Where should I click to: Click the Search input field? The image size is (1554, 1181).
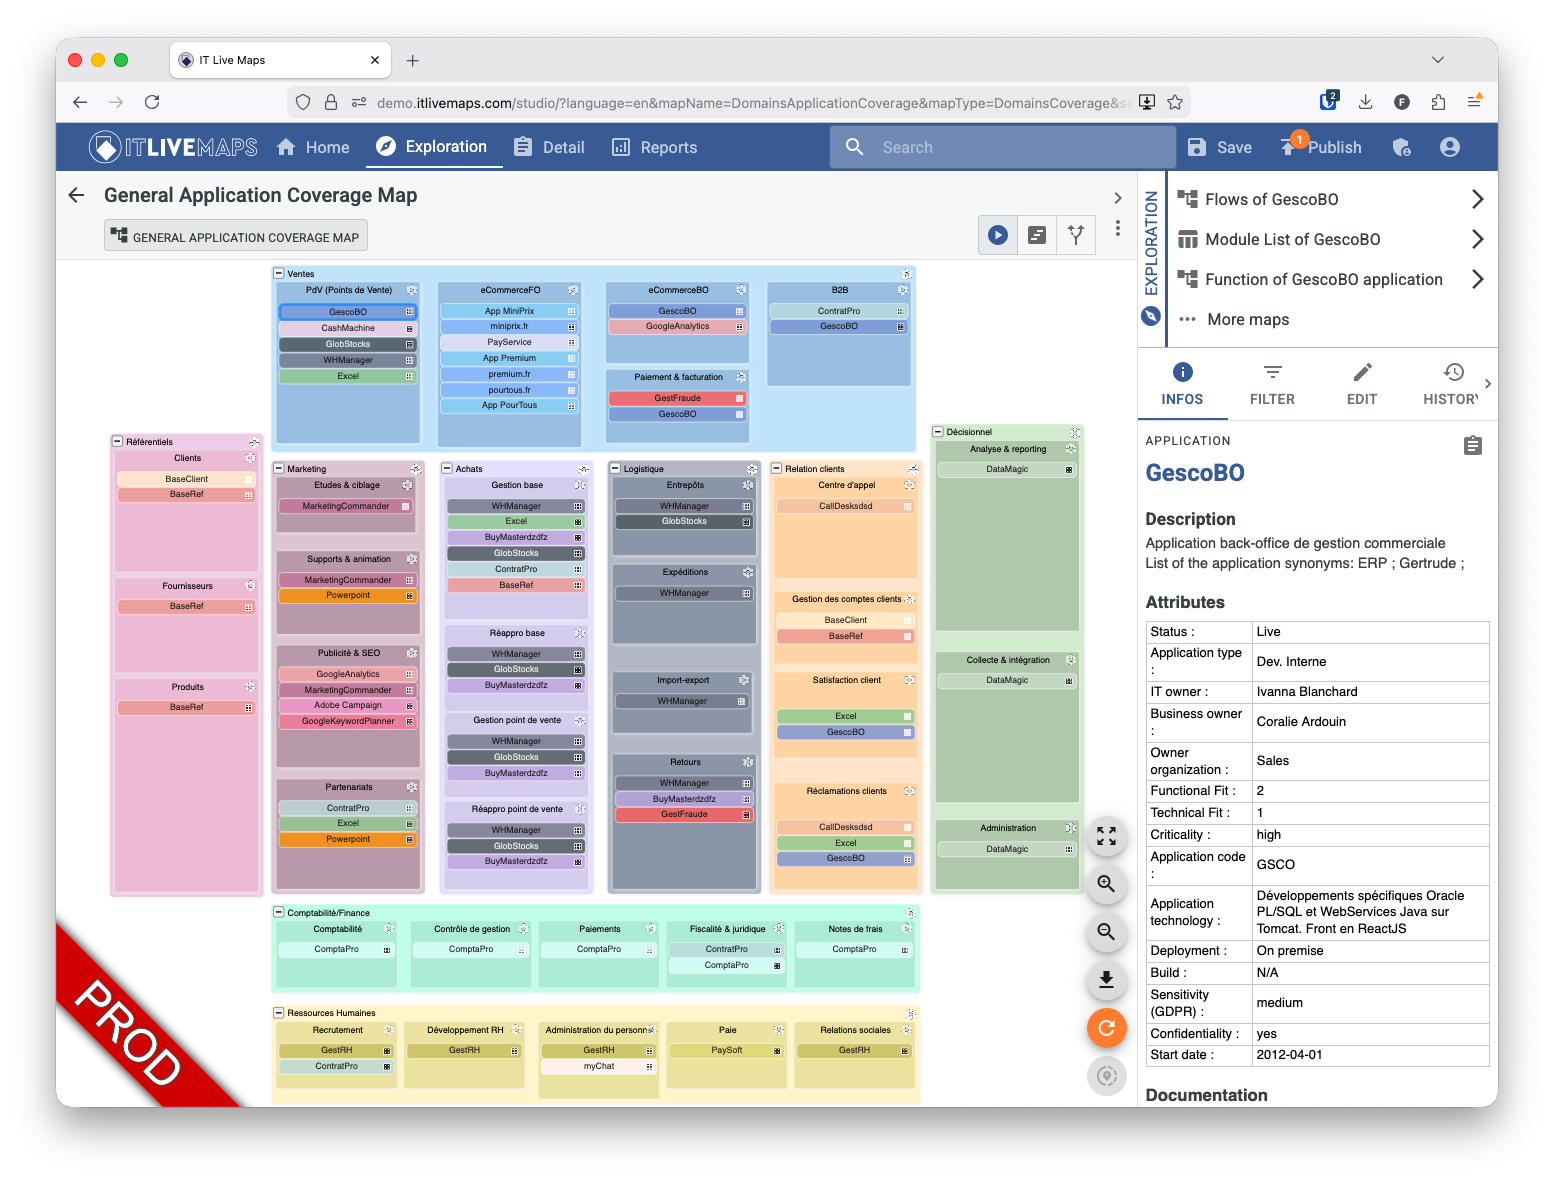tap(1003, 147)
